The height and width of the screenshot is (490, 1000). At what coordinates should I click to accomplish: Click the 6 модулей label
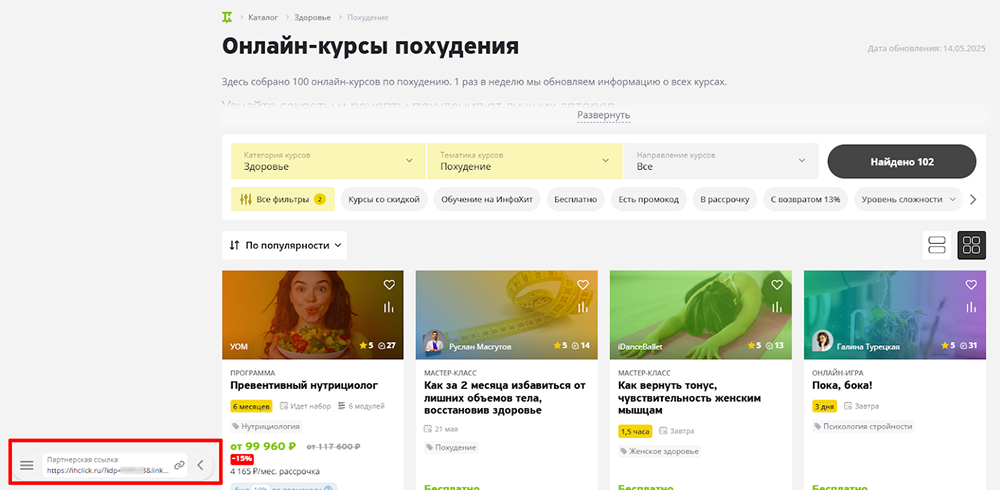click(x=361, y=406)
